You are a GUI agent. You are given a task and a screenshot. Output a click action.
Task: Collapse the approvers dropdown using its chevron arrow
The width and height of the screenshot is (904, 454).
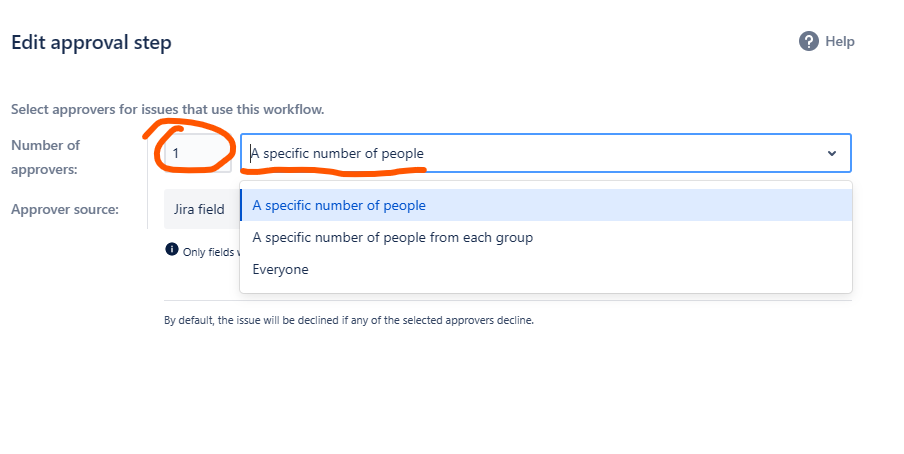pos(831,153)
